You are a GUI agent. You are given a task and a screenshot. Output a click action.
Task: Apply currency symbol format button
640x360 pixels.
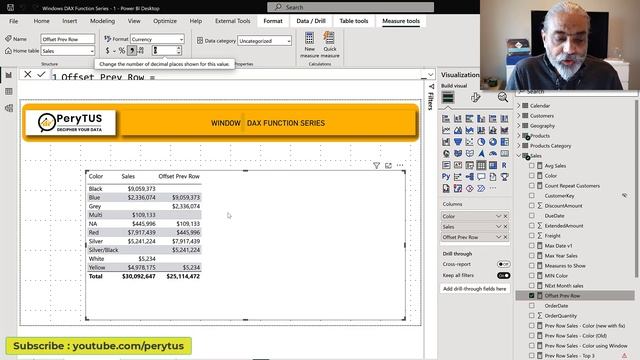107,51
